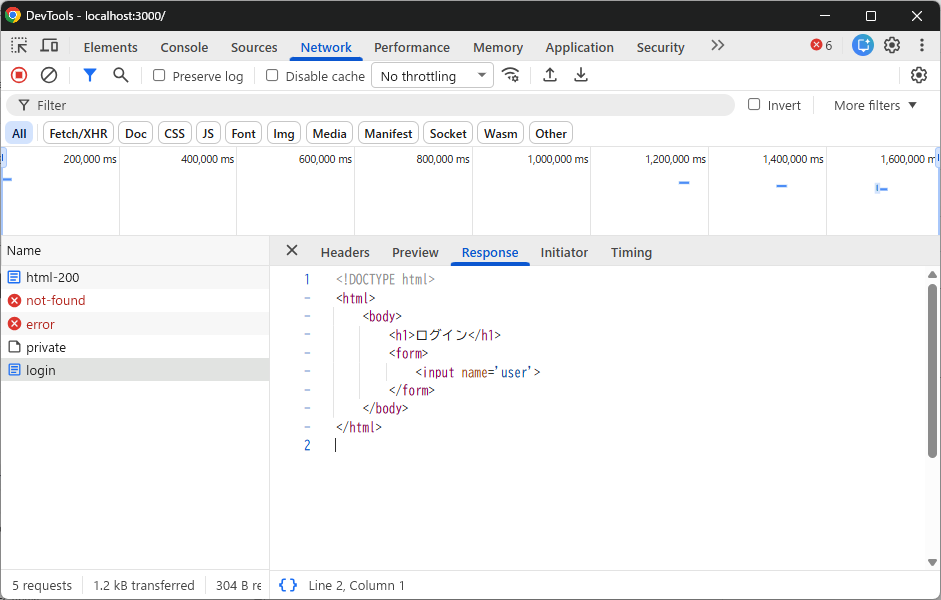Open the network search icon
The image size is (941, 600).
(121, 76)
